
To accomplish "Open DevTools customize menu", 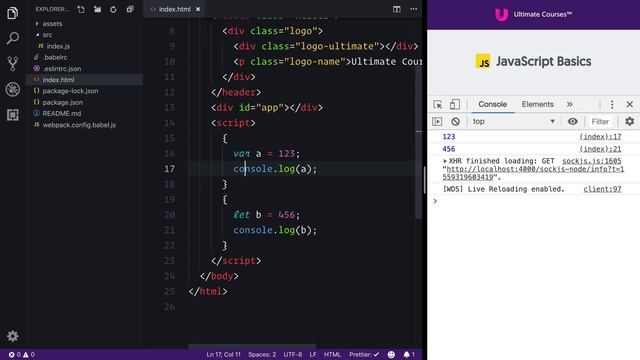I will (612, 104).
